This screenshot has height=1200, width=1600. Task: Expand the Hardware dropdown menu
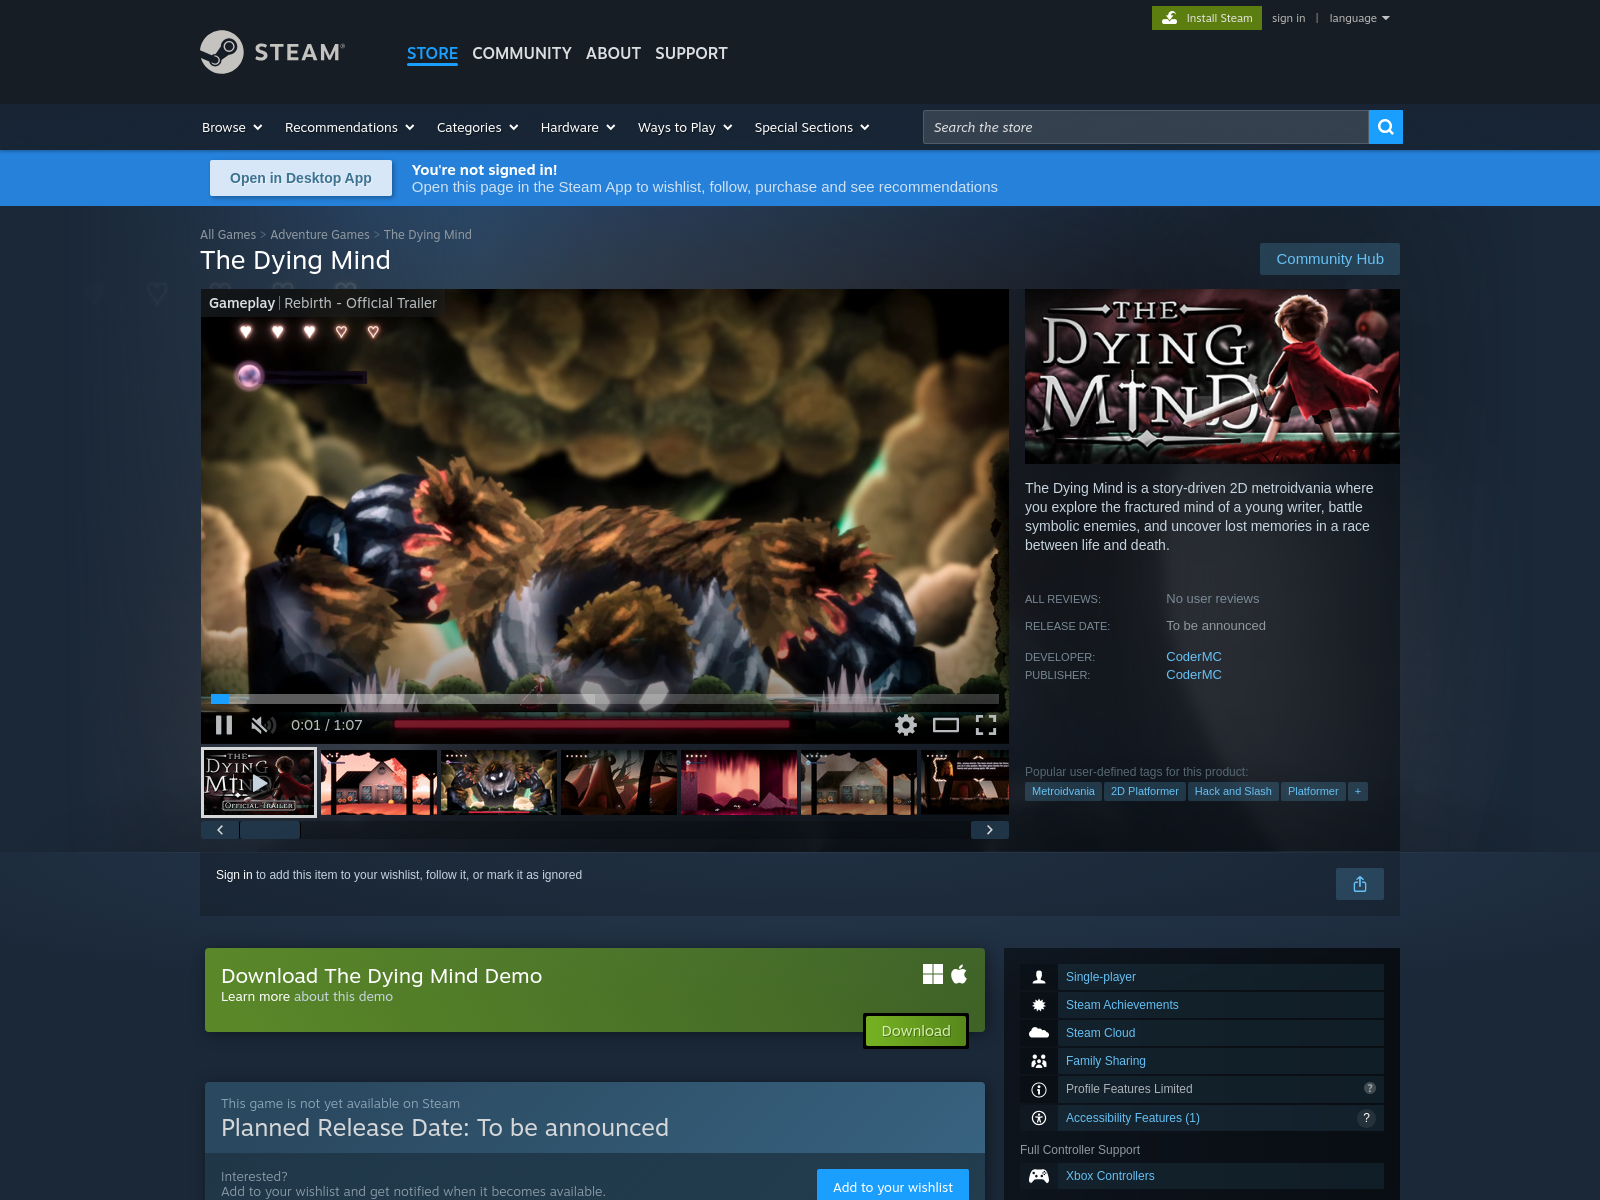click(x=578, y=127)
